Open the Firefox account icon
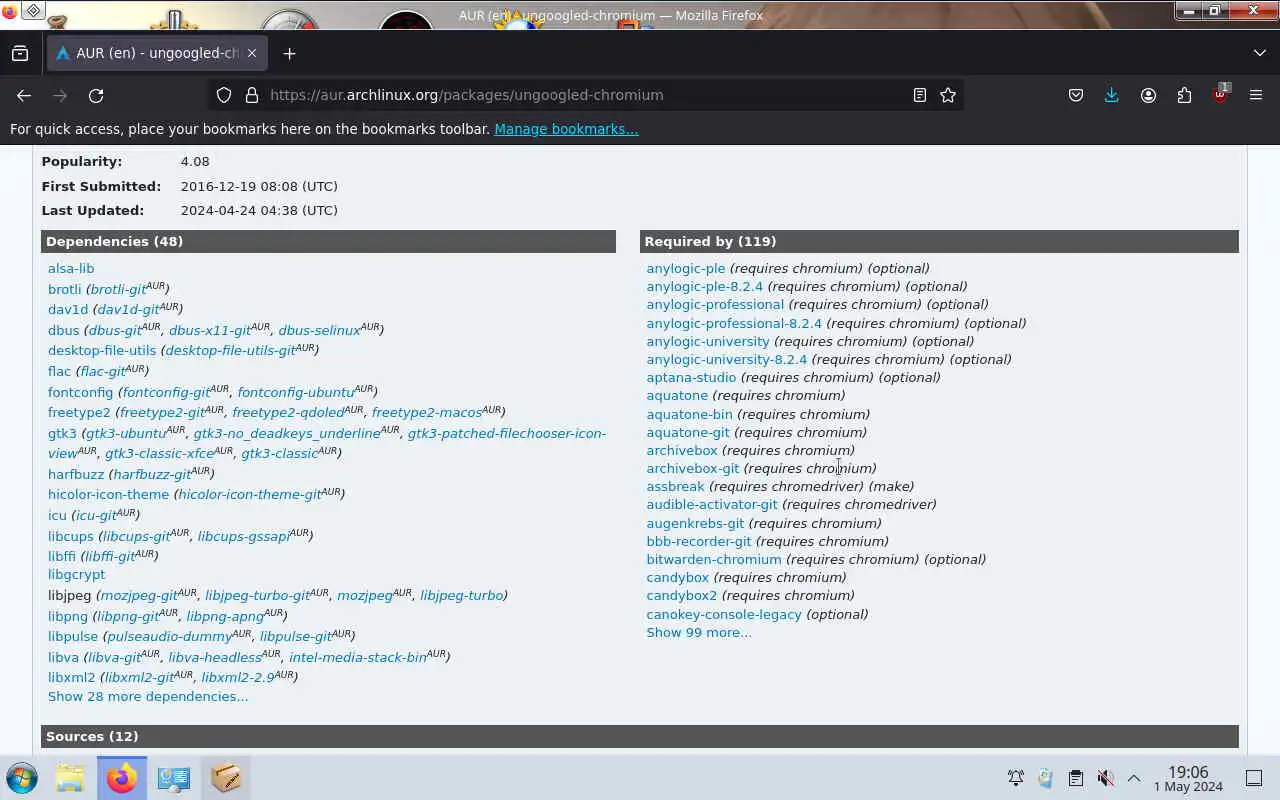Image resolution: width=1280 pixels, height=800 pixels. 1148,95
